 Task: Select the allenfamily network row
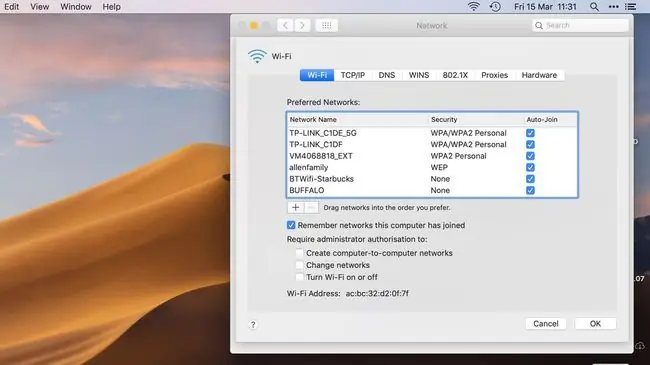[x=432, y=168]
